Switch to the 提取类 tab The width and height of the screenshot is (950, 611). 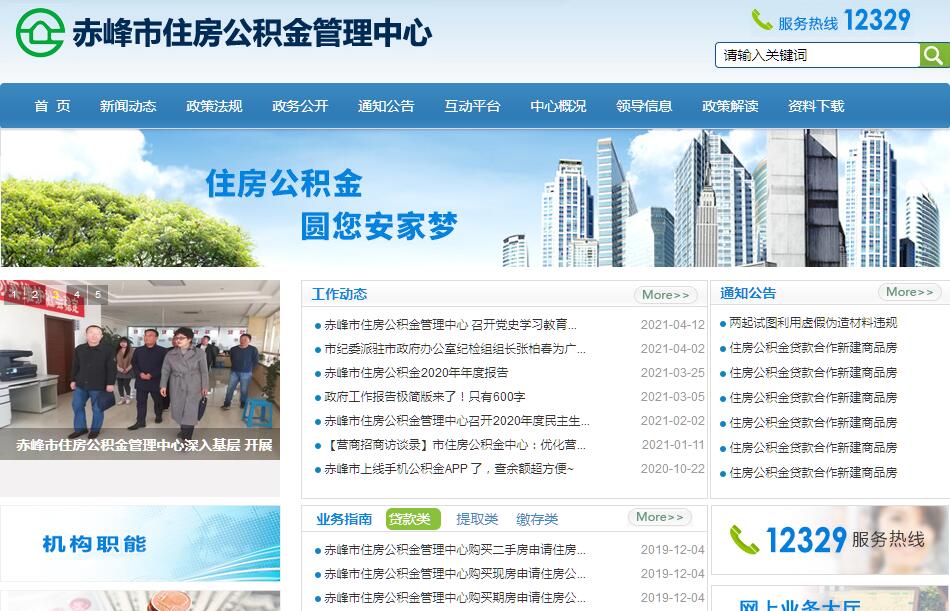click(477, 519)
